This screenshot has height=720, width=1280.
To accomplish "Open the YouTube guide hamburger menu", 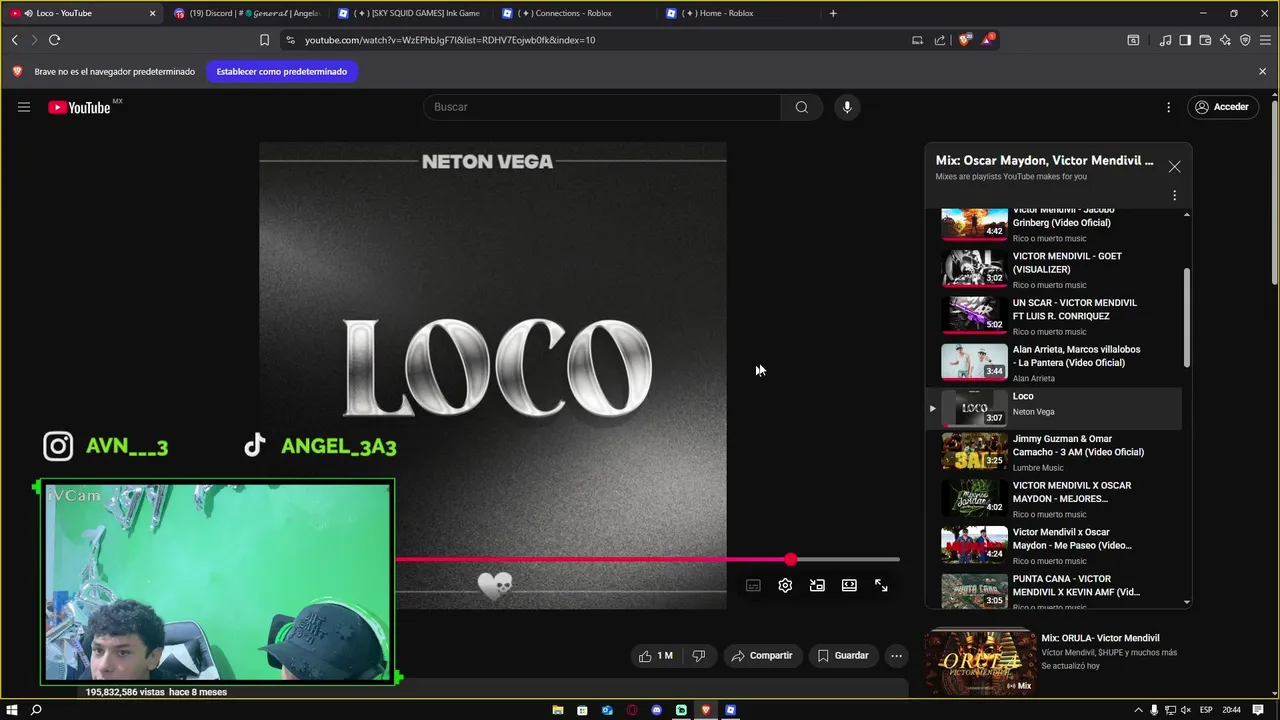I will pyautogui.click(x=24, y=107).
